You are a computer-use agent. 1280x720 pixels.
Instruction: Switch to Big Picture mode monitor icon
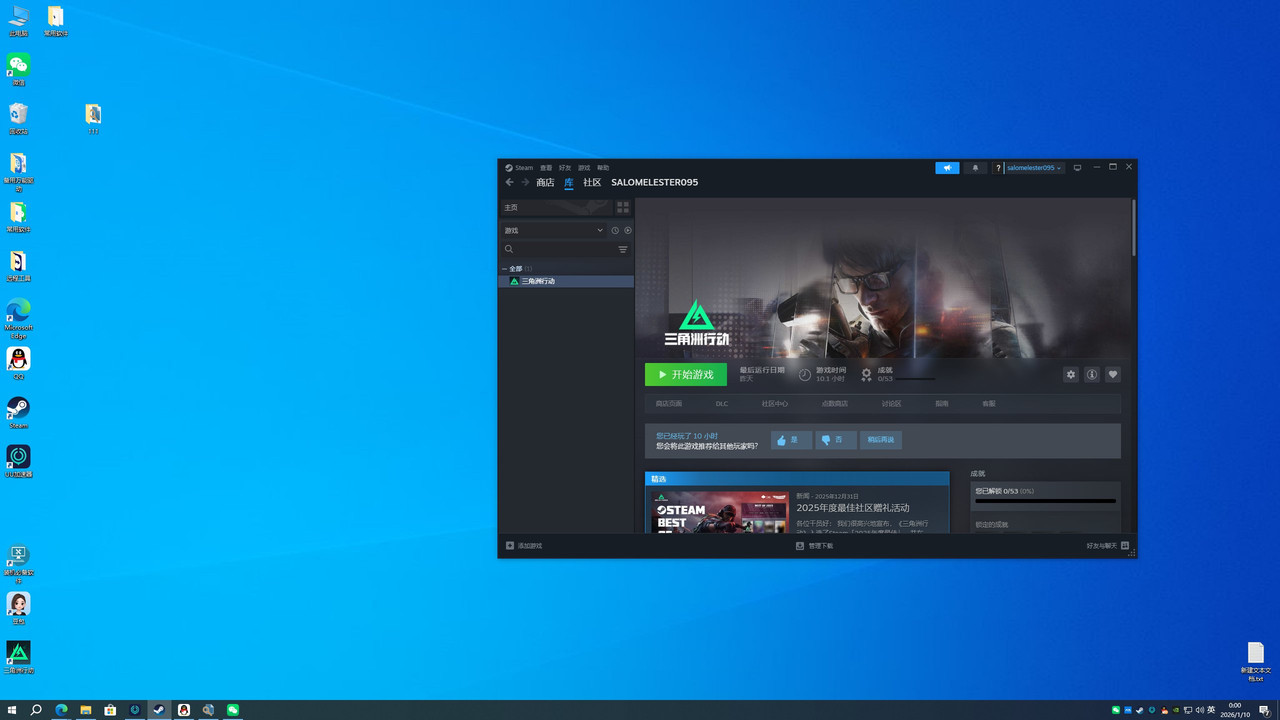click(x=1077, y=168)
